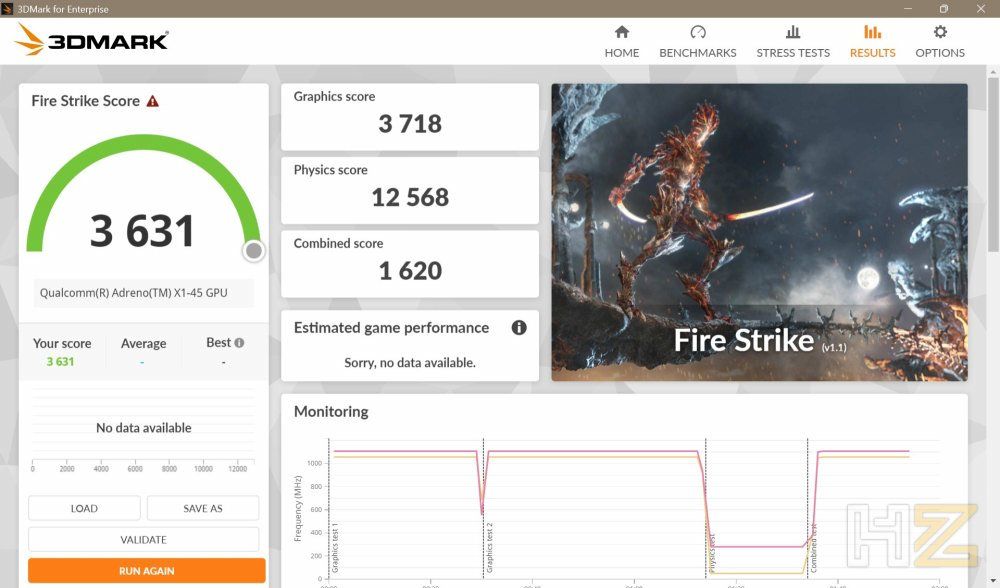The width and height of the screenshot is (1000, 588).
Task: Click the Fire Strike artwork thumbnail
Action: tap(760, 232)
